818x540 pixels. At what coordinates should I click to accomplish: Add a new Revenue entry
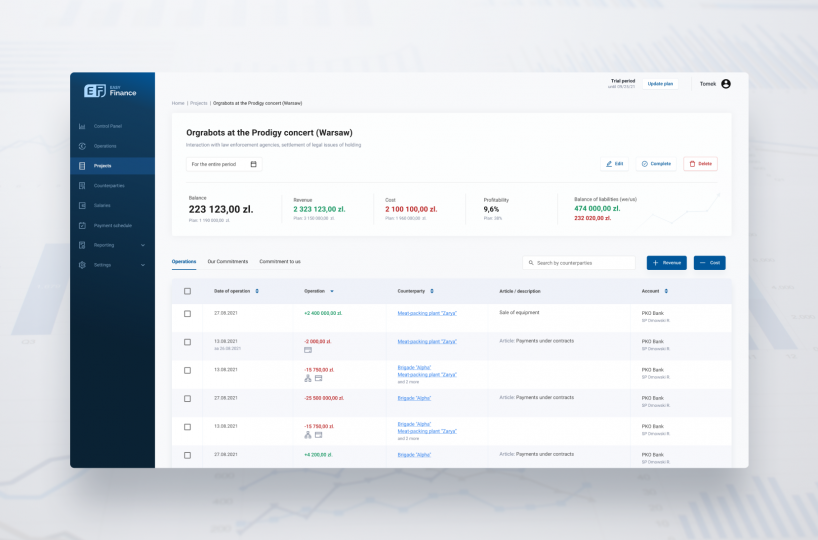point(666,262)
